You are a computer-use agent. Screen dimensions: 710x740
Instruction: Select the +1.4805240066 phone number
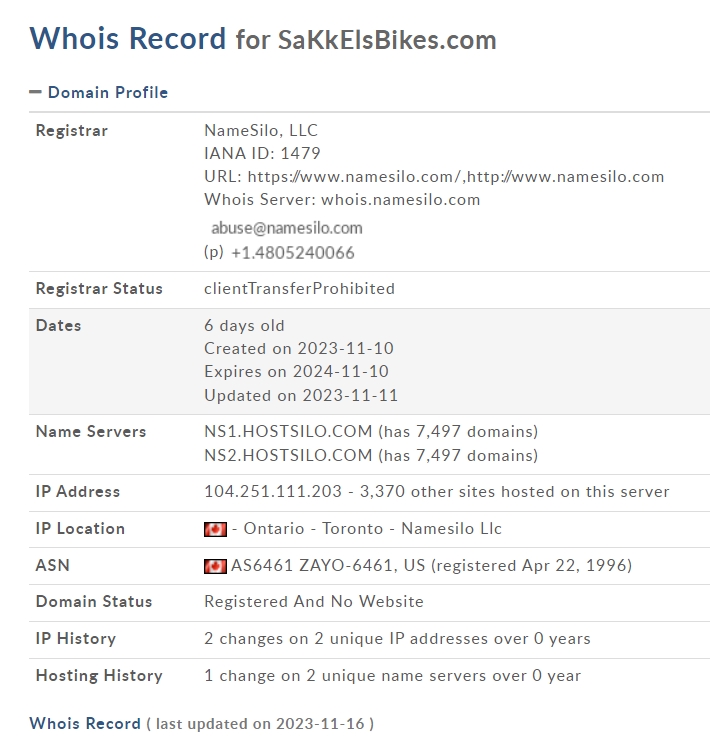pyautogui.click(x=293, y=253)
